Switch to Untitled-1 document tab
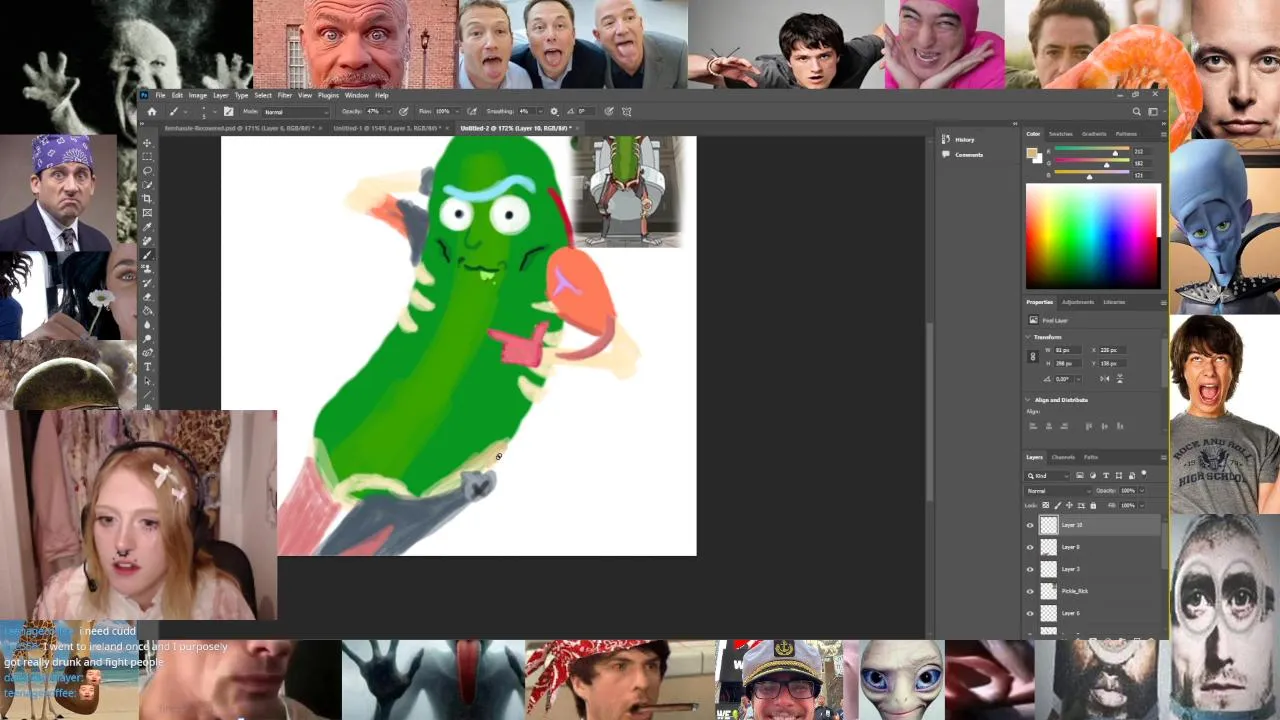The width and height of the screenshot is (1280, 720). [386, 128]
